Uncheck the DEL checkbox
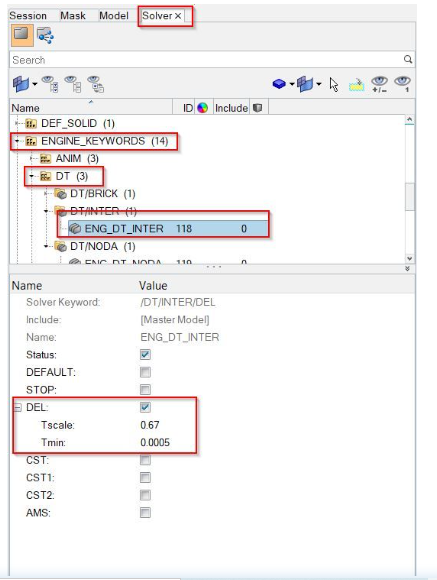 click(145, 407)
